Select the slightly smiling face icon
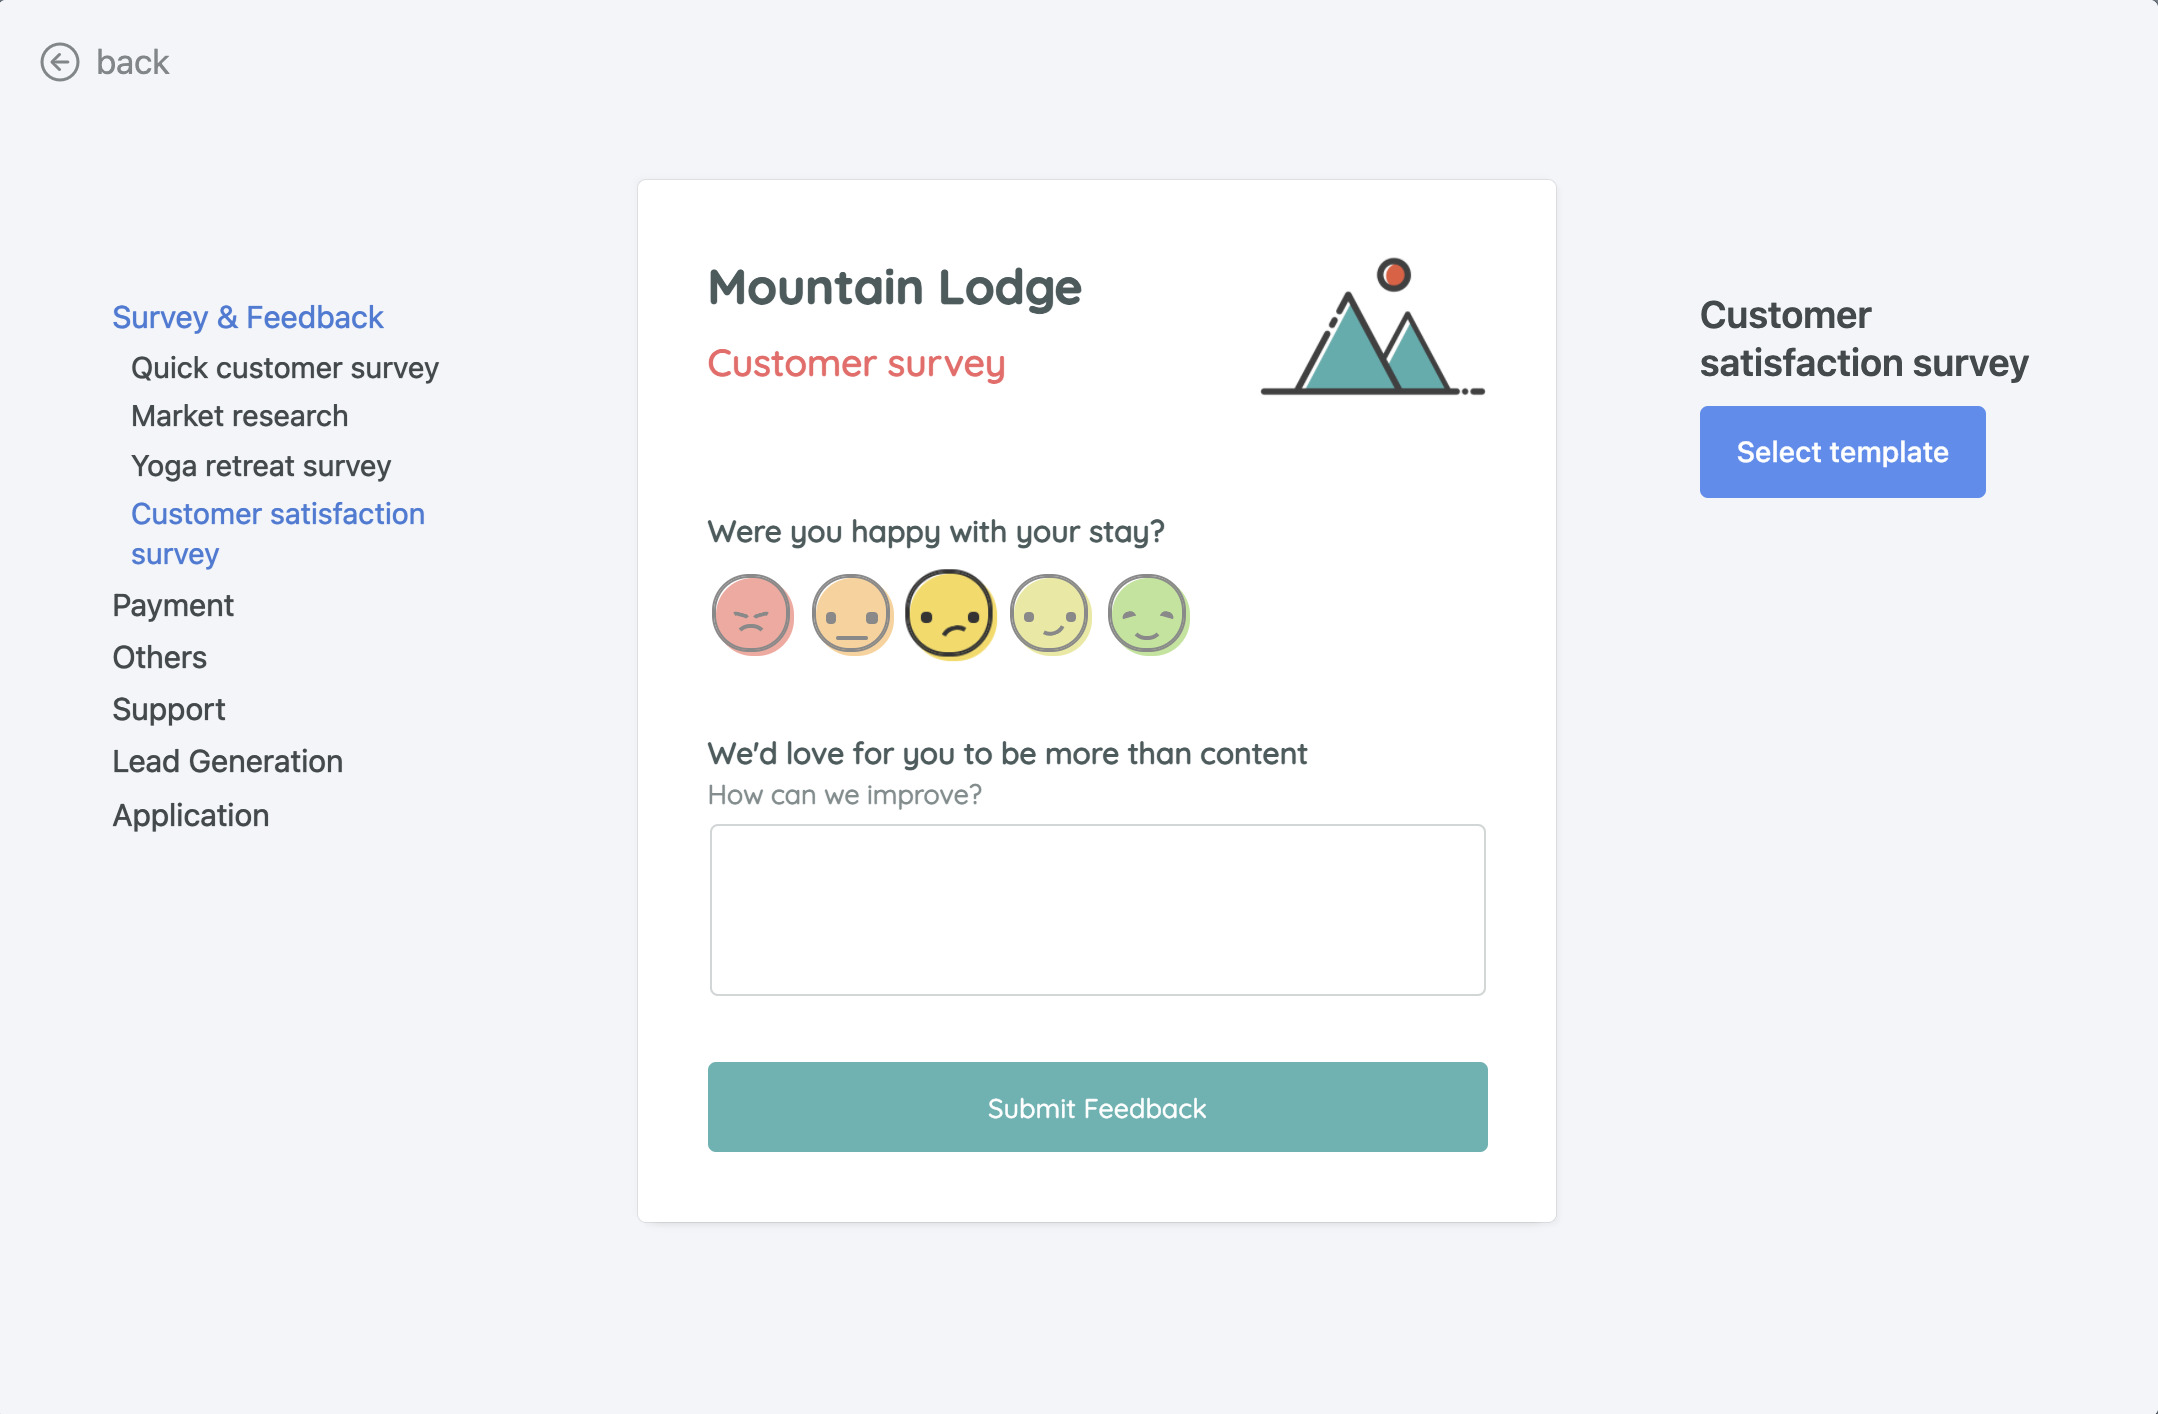The image size is (2158, 1414). point(1049,614)
